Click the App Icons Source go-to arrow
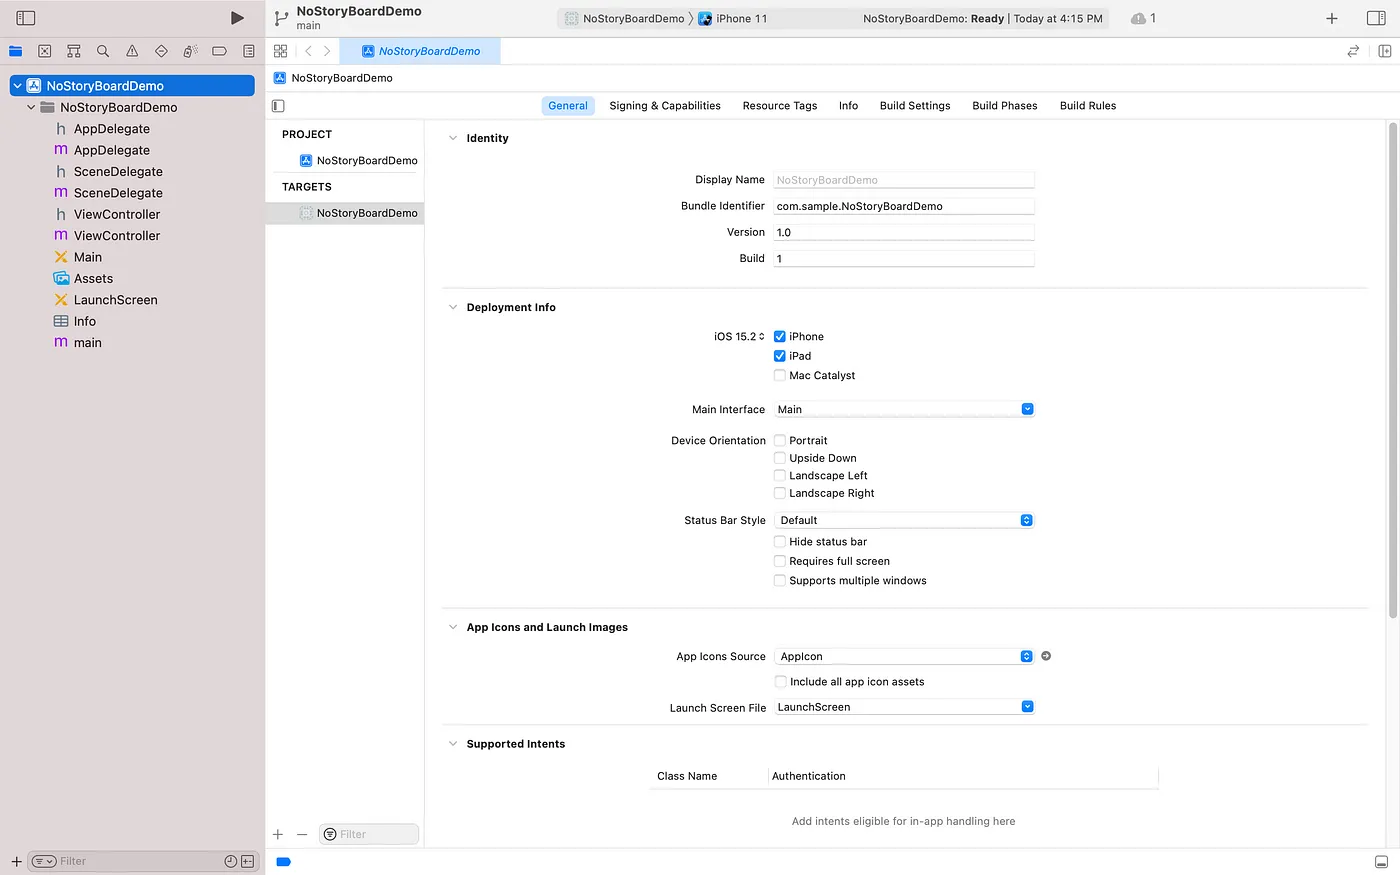Screen dimensions: 1400x875 (1046, 656)
